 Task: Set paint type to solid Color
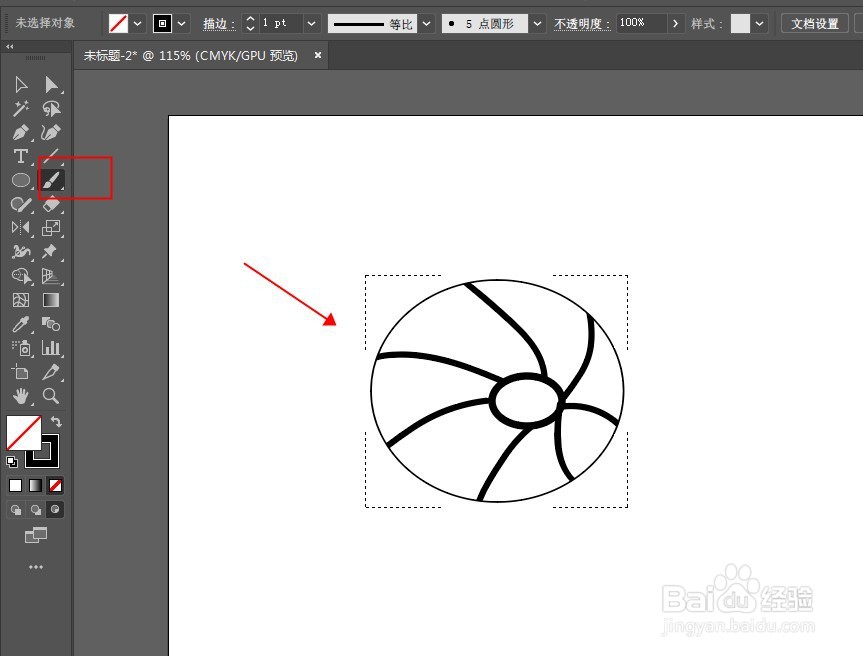[15, 485]
